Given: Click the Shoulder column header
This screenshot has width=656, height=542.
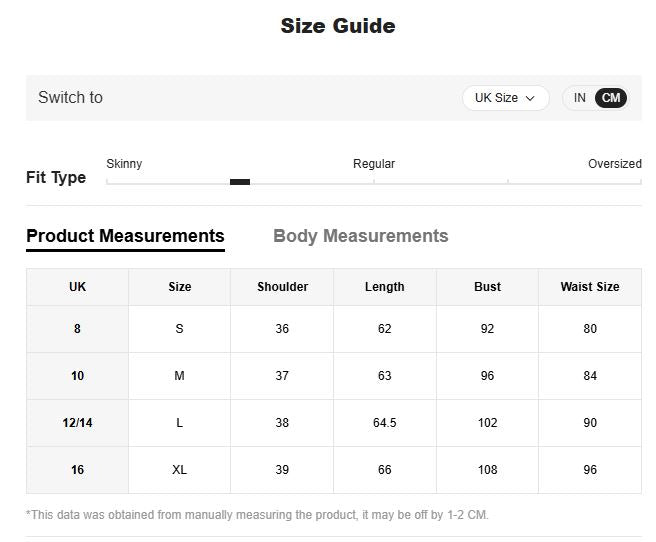Looking at the screenshot, I should (x=282, y=287).
